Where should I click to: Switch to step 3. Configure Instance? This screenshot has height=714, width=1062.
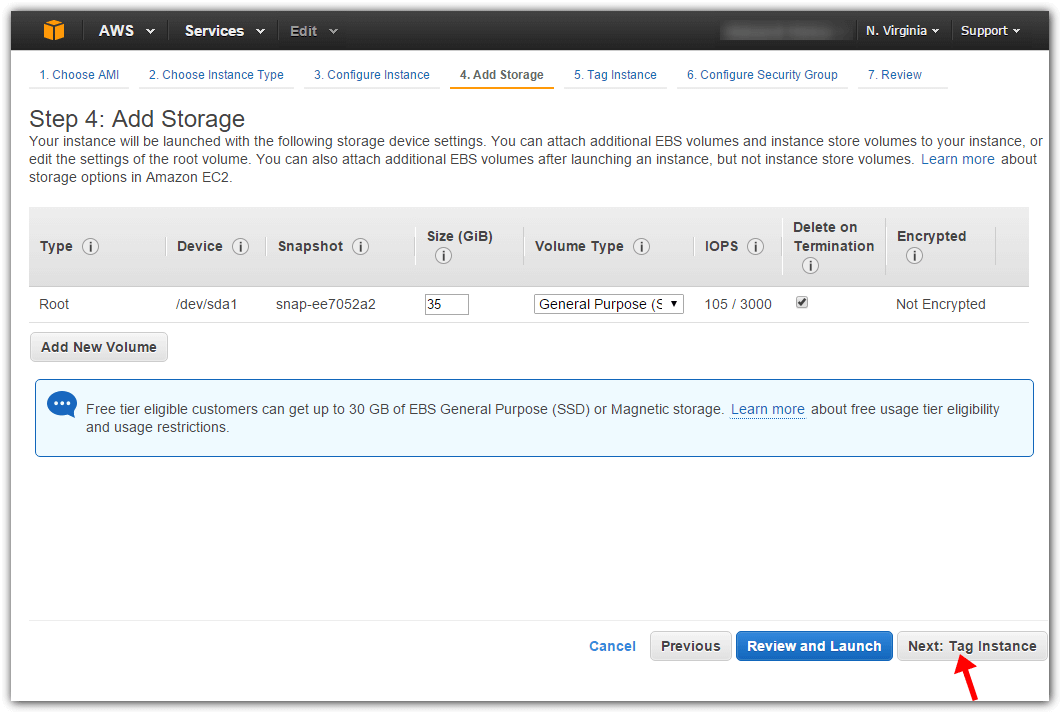(x=372, y=75)
